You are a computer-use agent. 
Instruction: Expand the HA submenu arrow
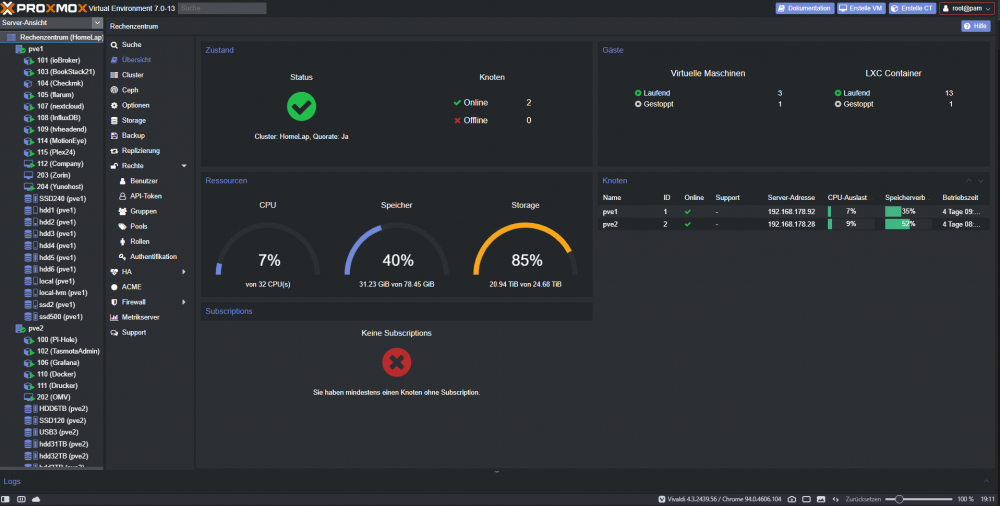184,272
